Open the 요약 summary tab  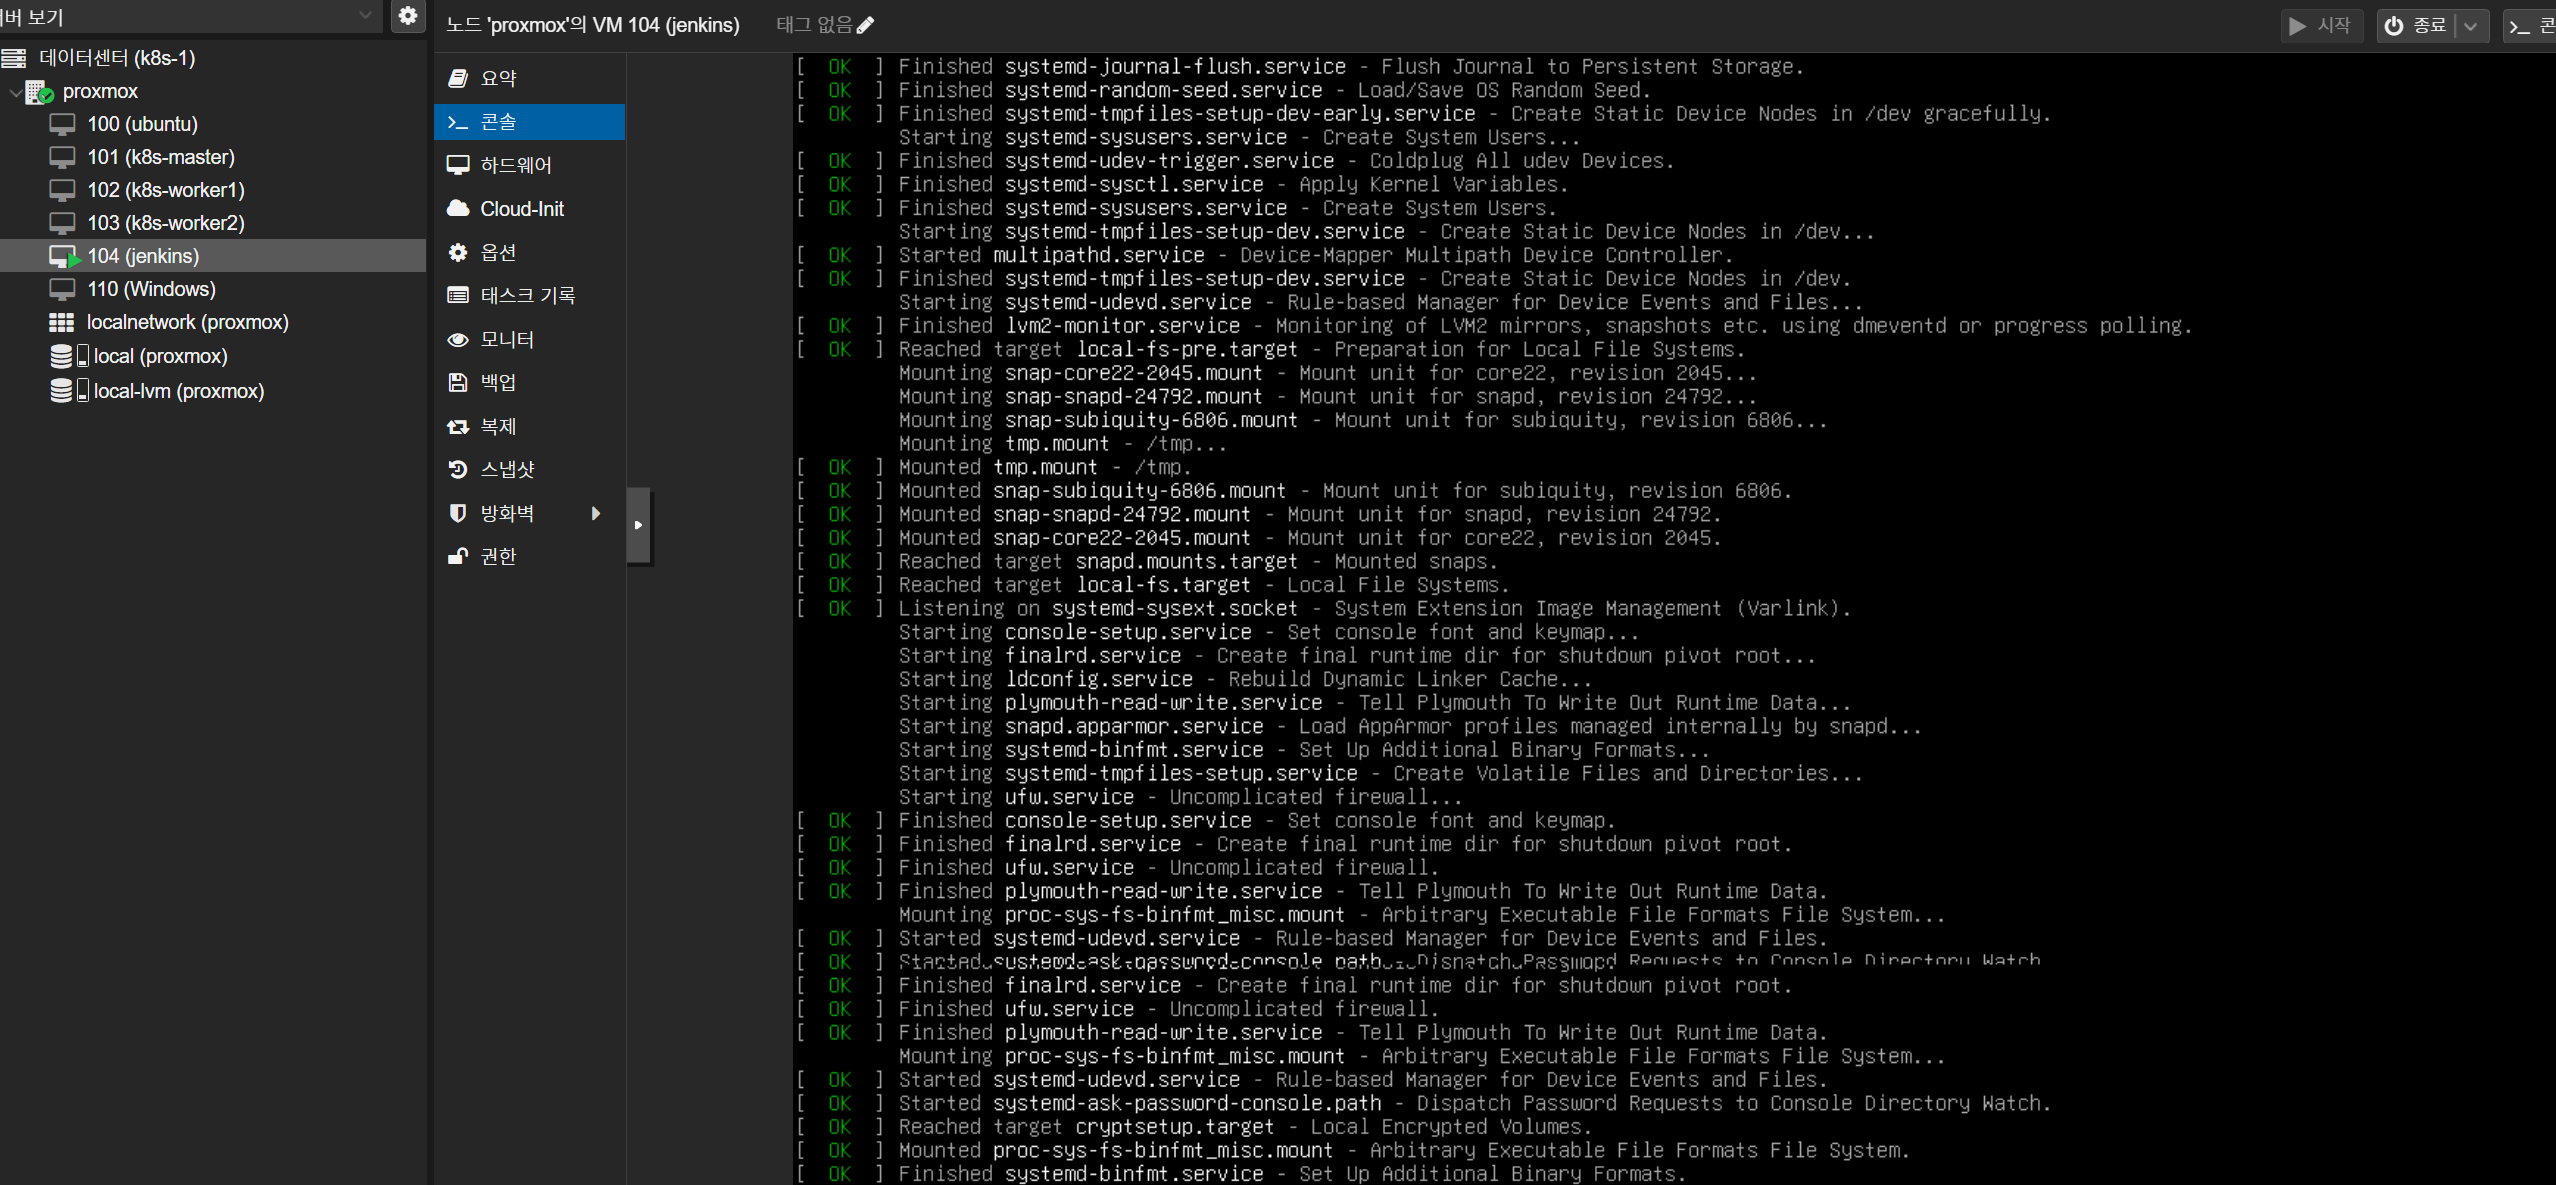[530, 78]
